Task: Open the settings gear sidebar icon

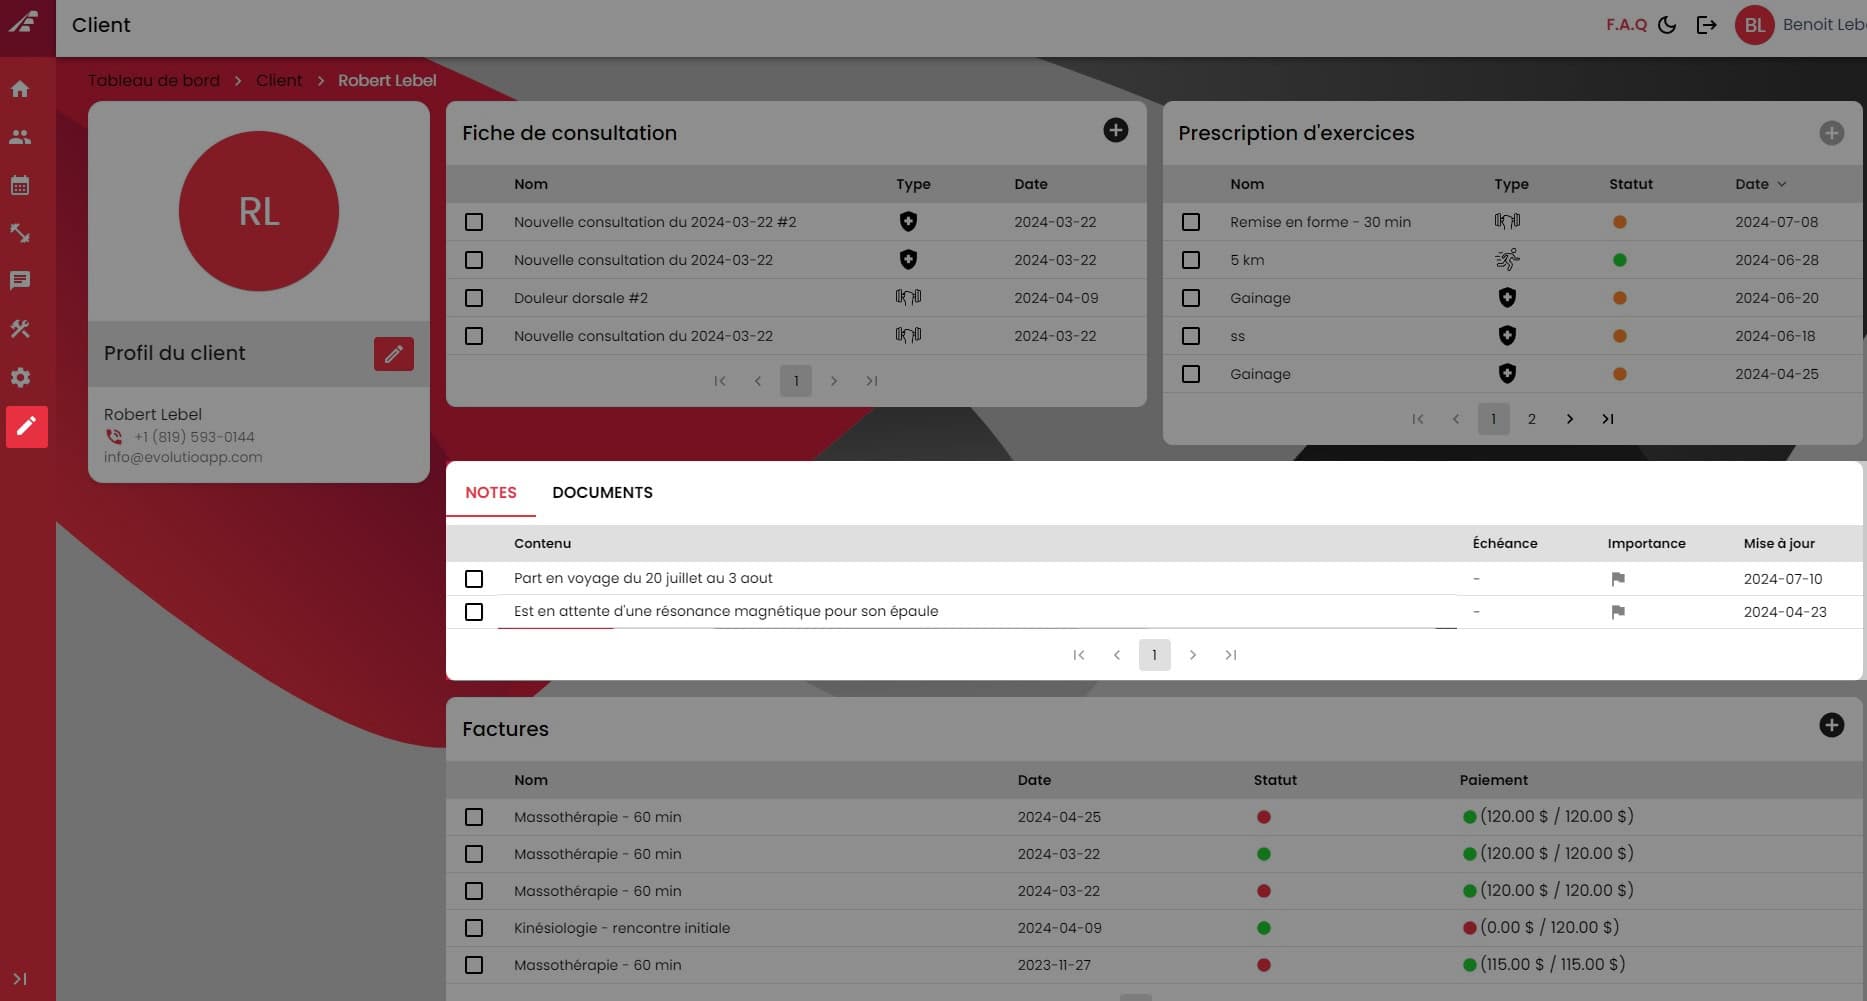Action: click(20, 377)
